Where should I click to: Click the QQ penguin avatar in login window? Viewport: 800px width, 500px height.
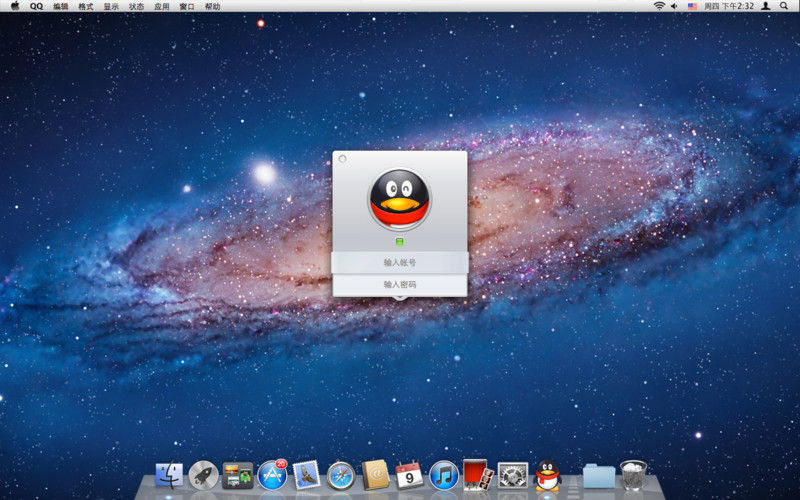pos(399,199)
